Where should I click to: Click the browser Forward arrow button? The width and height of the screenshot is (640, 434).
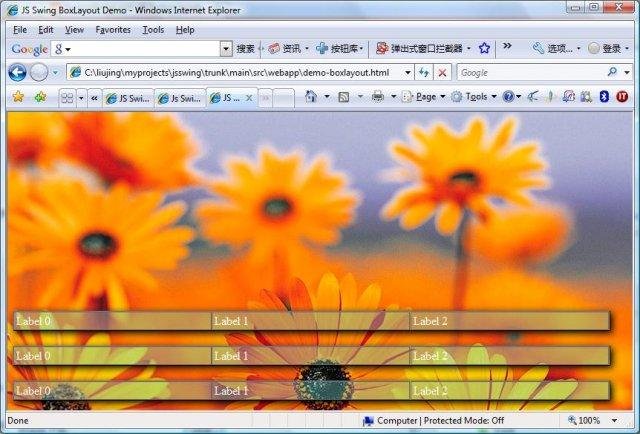(x=39, y=73)
